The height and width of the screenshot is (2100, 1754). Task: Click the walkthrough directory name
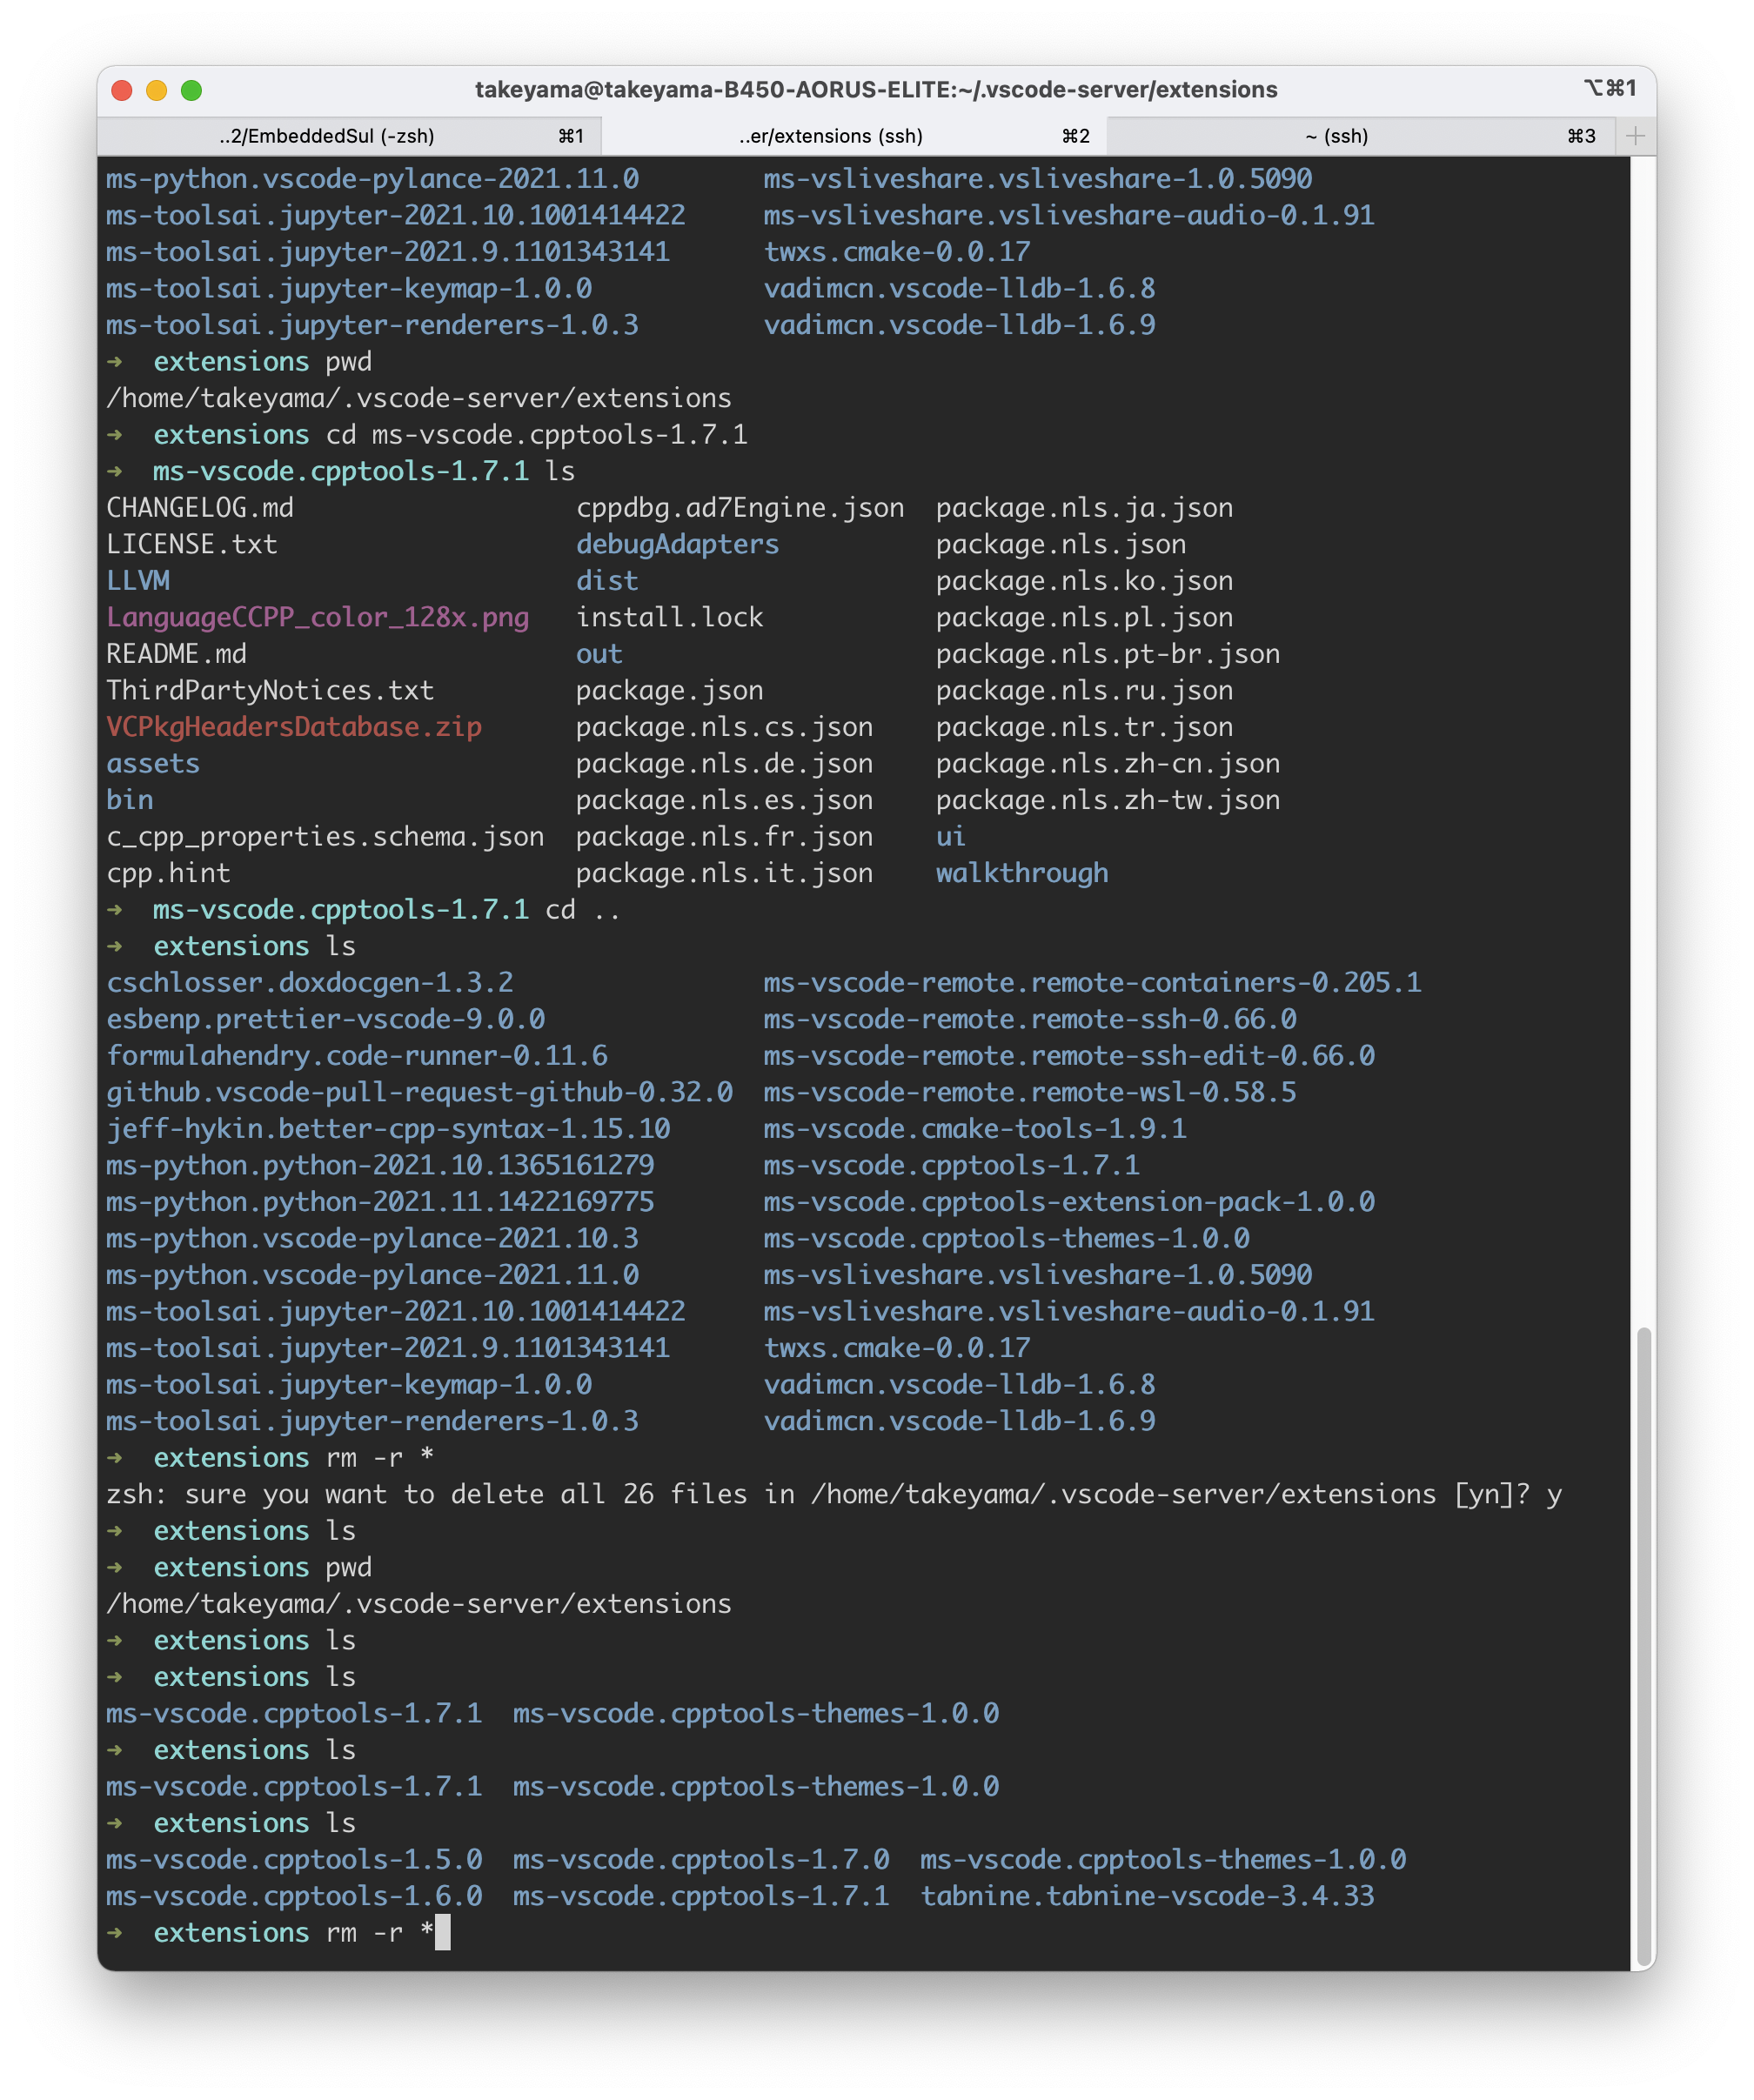click(1022, 873)
